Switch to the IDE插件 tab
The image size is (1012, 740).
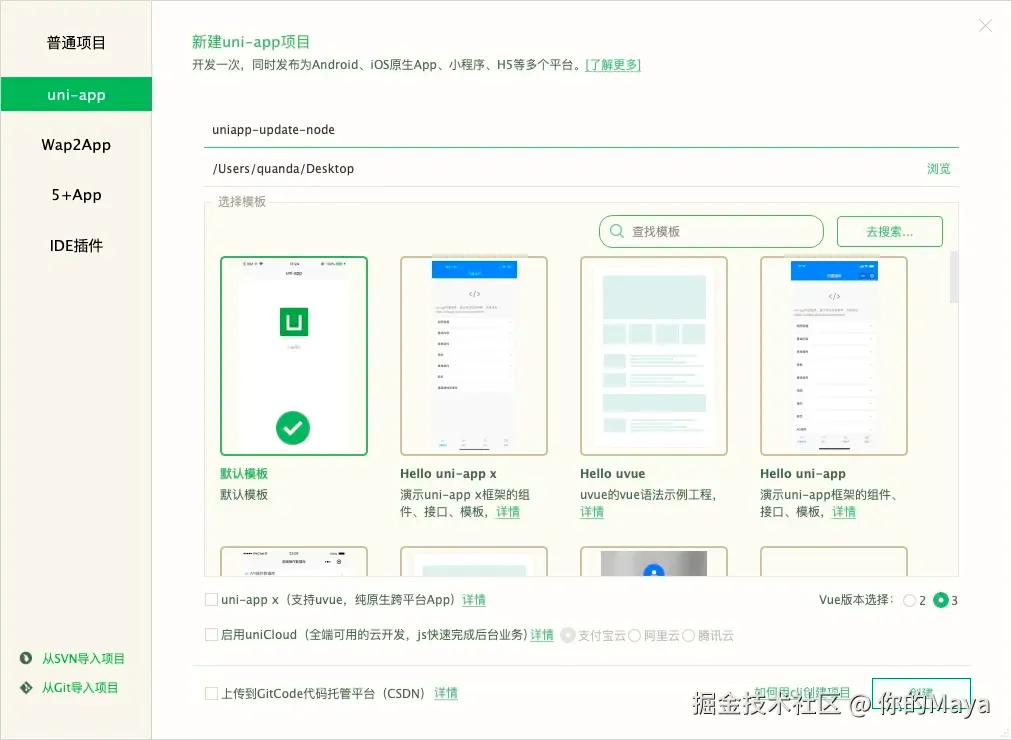[x=76, y=245]
